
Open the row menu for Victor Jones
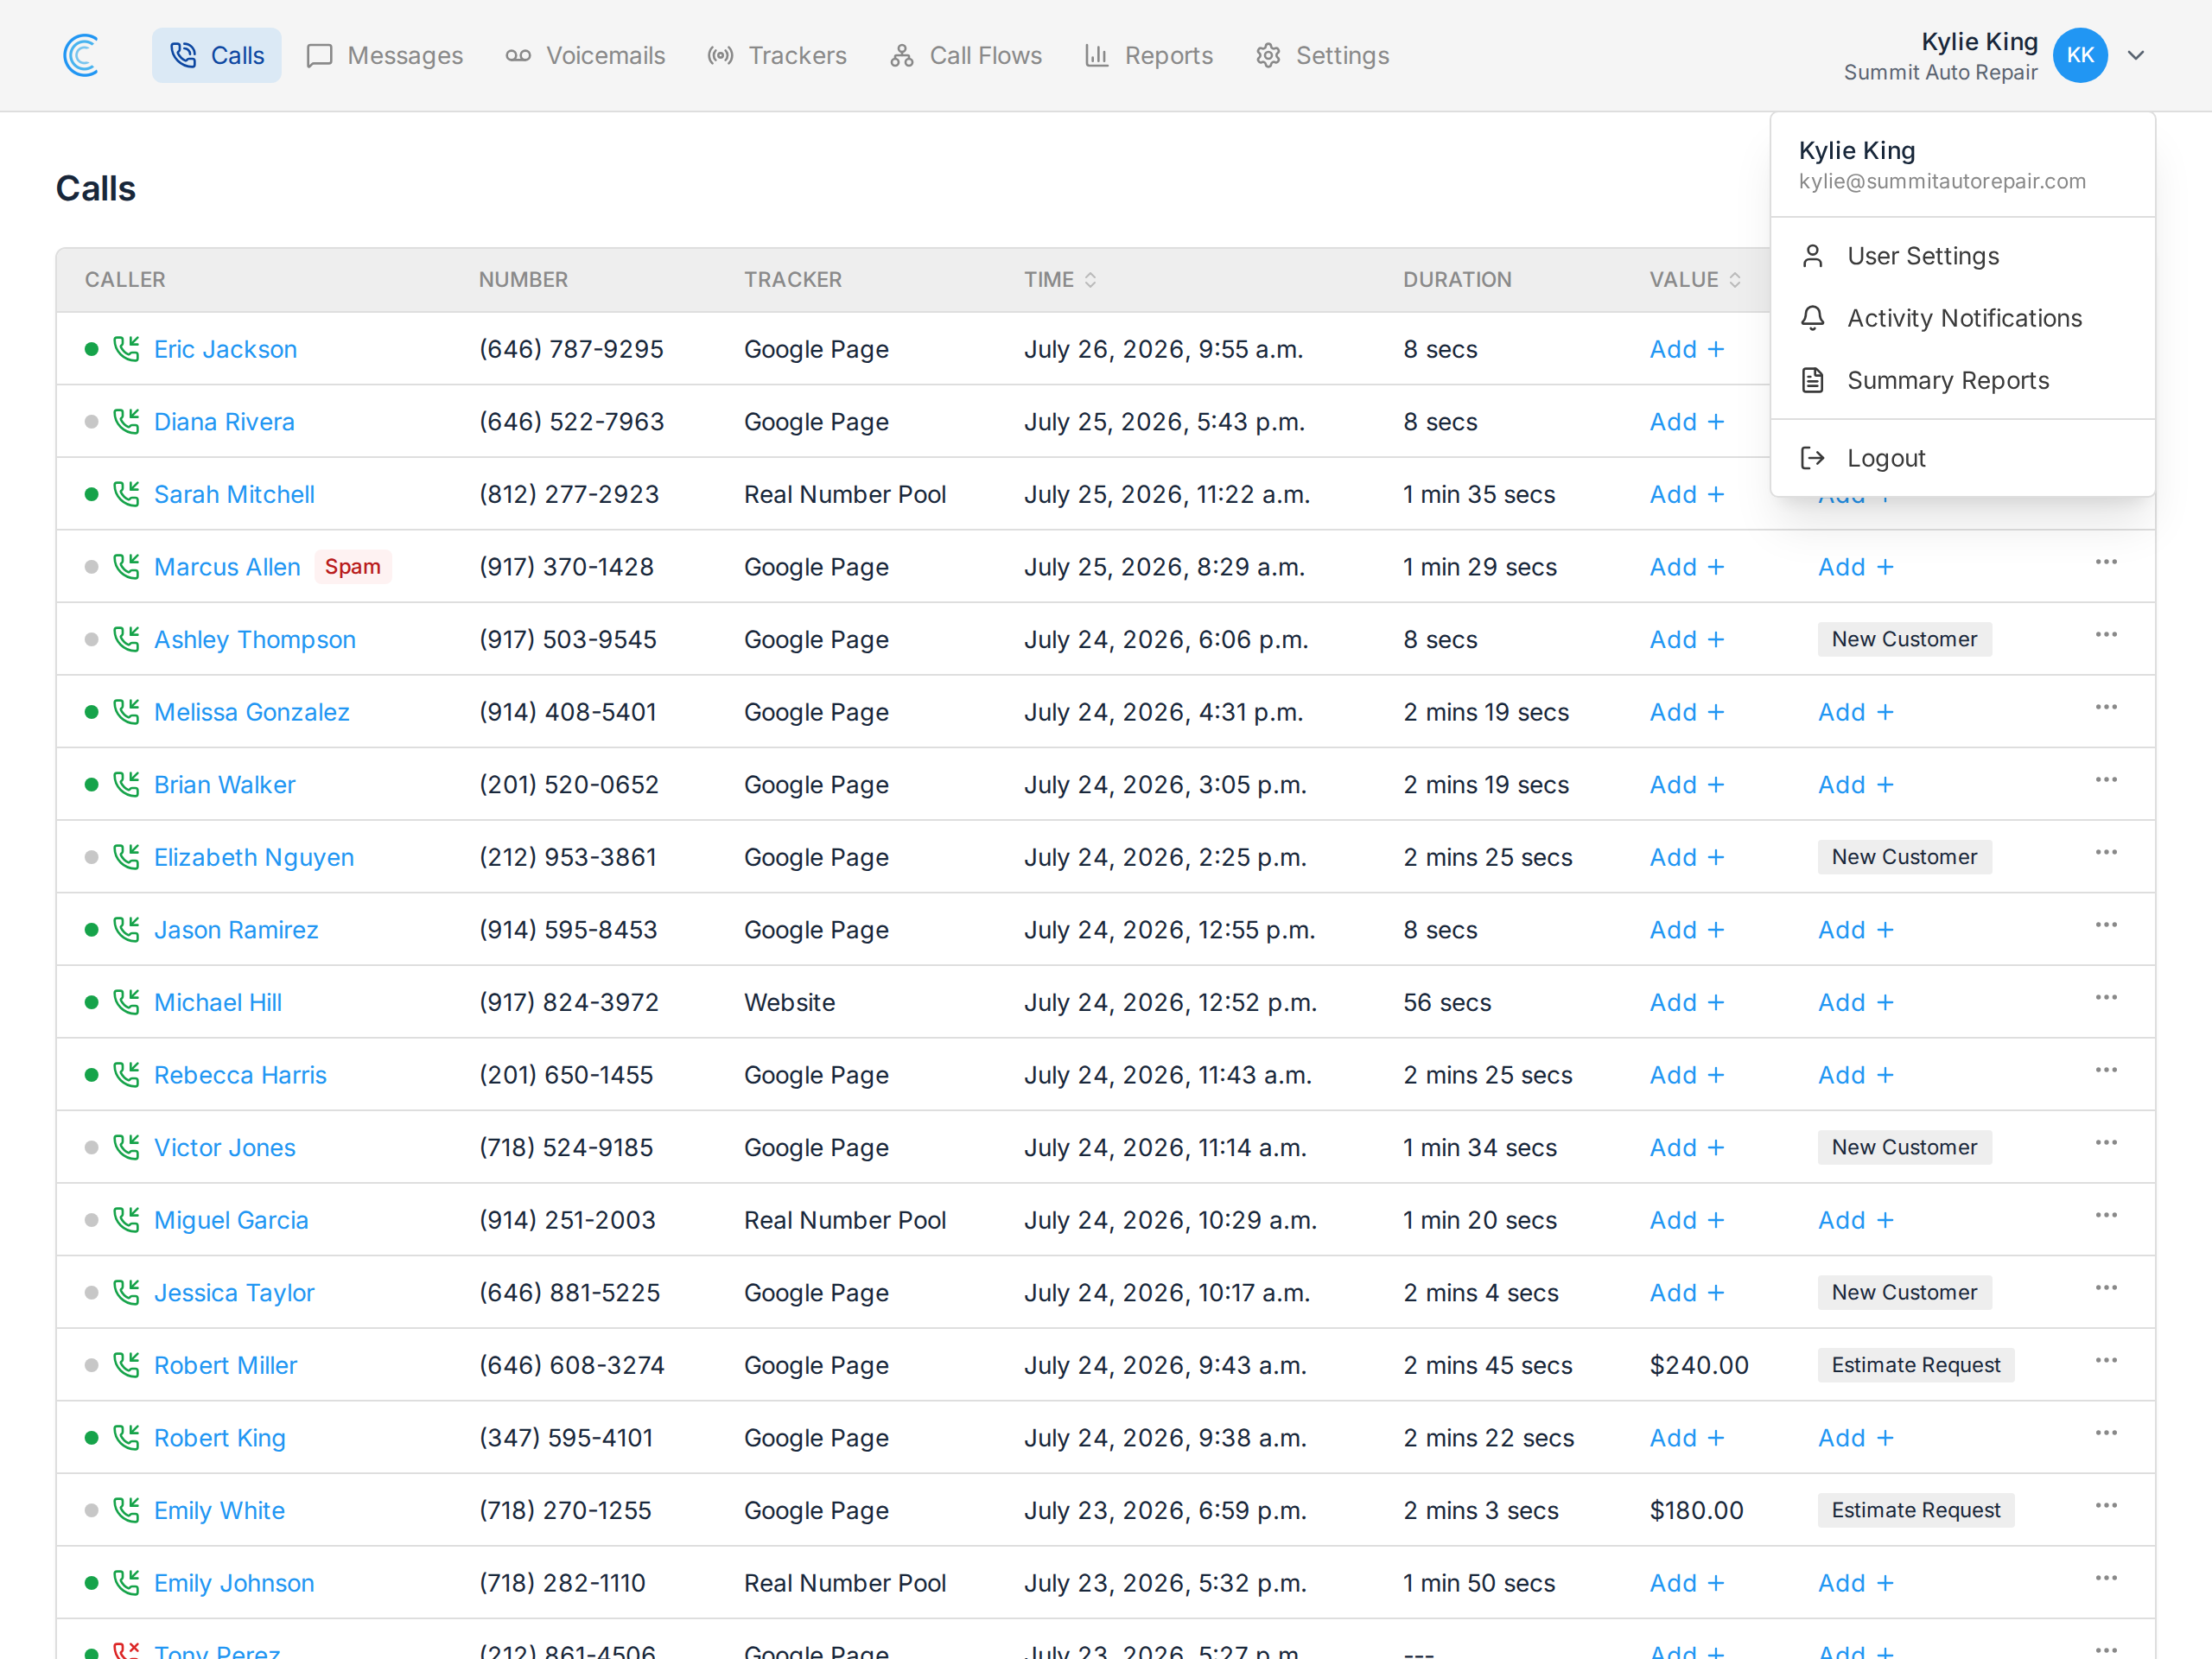2106,1143
